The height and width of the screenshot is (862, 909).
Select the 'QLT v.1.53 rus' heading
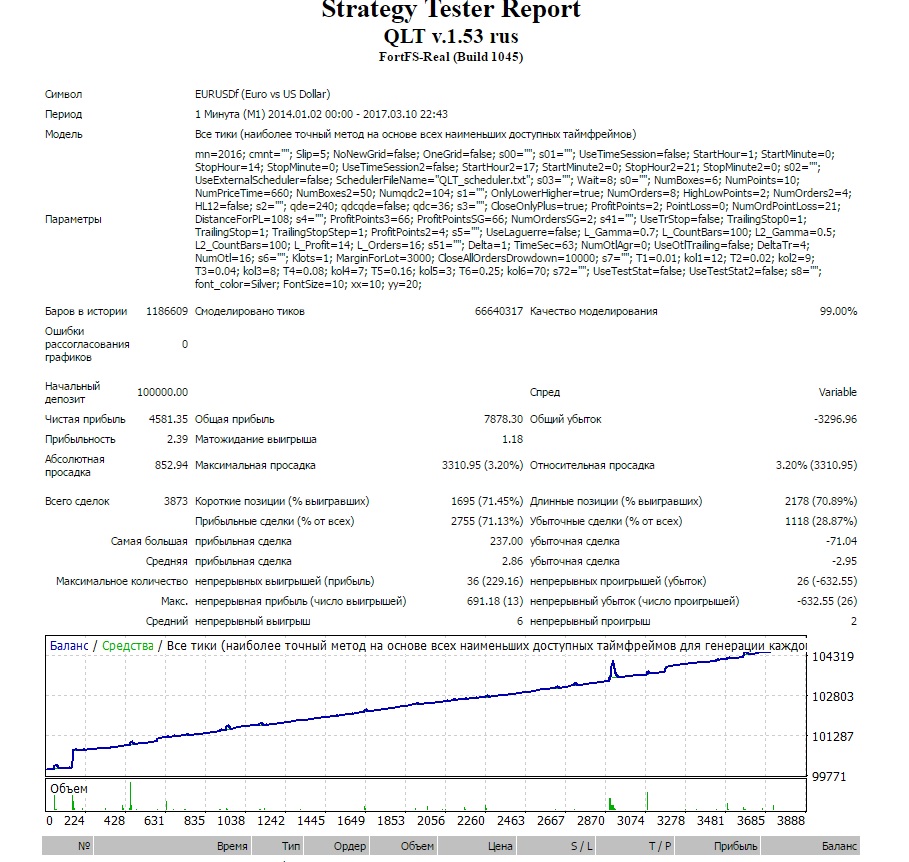coord(451,37)
